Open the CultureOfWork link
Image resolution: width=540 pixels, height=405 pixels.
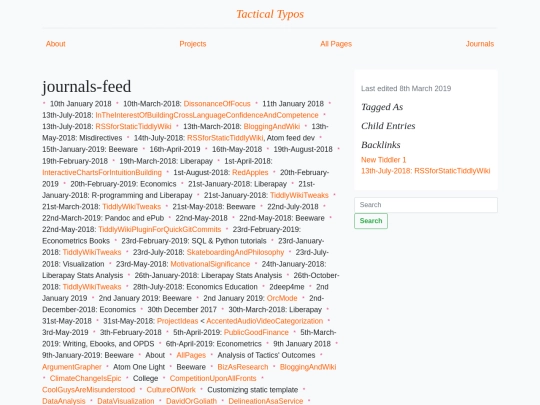click(171, 390)
